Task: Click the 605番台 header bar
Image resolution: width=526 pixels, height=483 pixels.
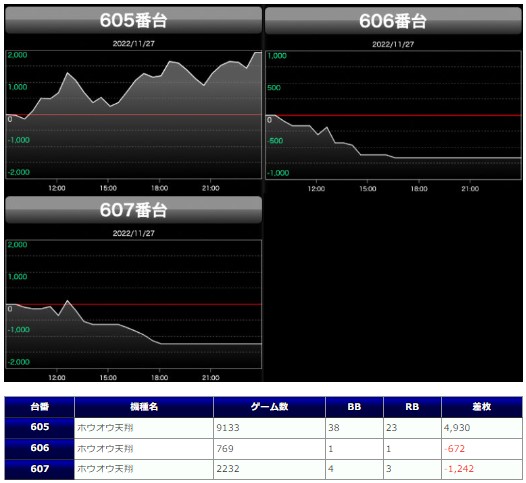Action: (133, 20)
